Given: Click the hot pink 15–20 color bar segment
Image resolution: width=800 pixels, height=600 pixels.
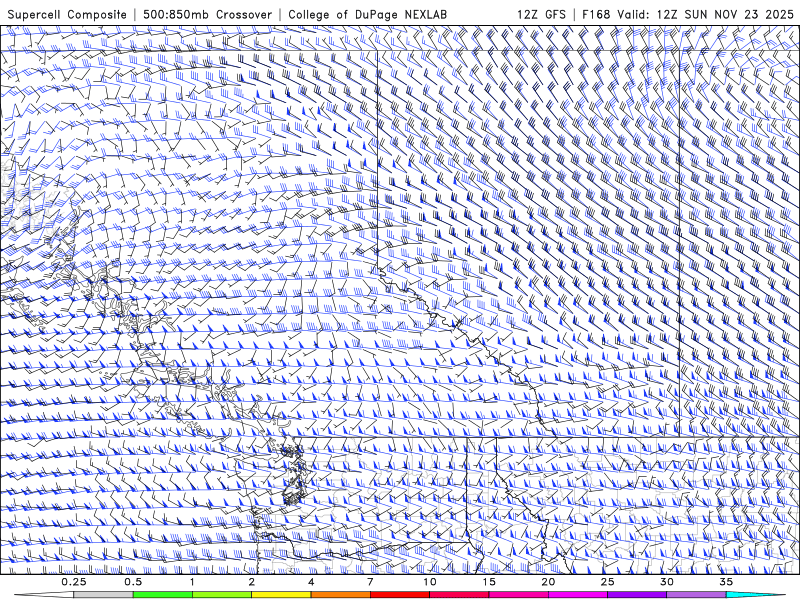Looking at the screenshot, I should click(518, 595).
